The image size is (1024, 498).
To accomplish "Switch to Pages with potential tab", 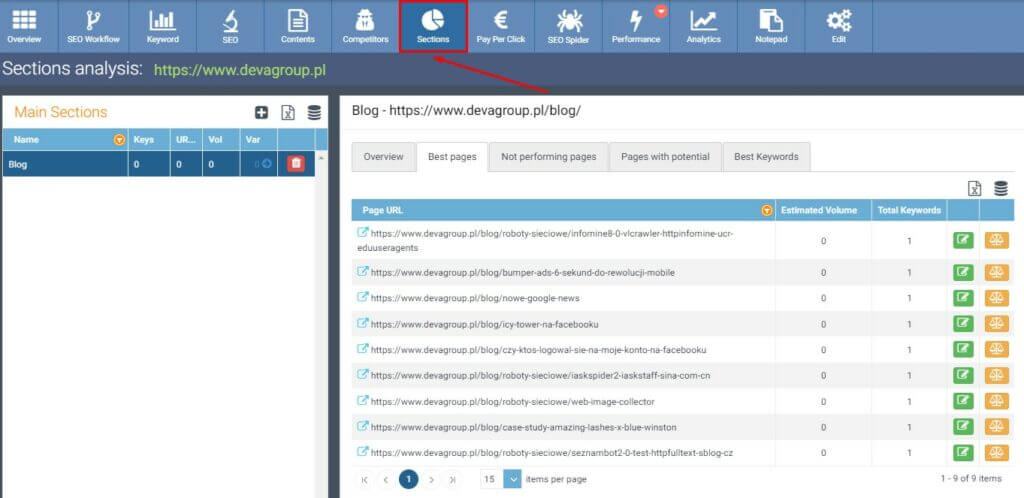I will [665, 157].
